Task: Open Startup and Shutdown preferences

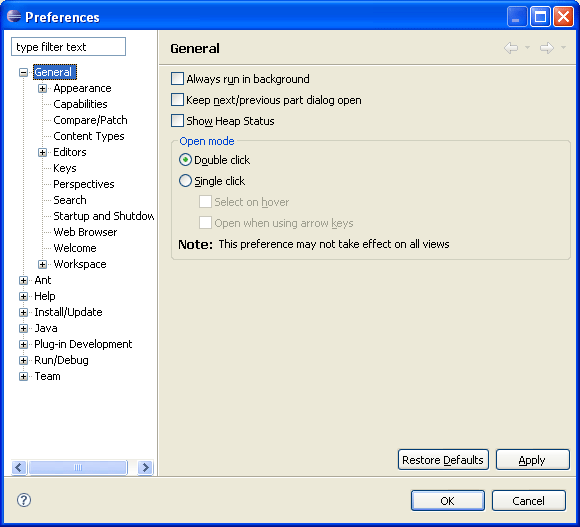Action: pos(104,216)
